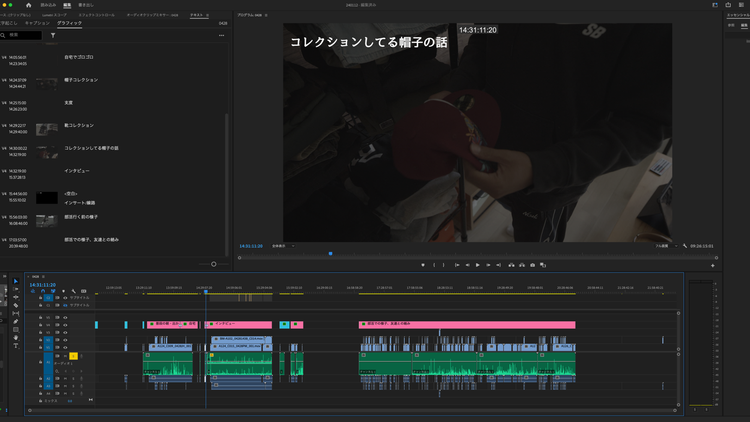Screen dimensions: 750x422
Task: Open the エフェクトコントロール panel tab
Action: 97,15
